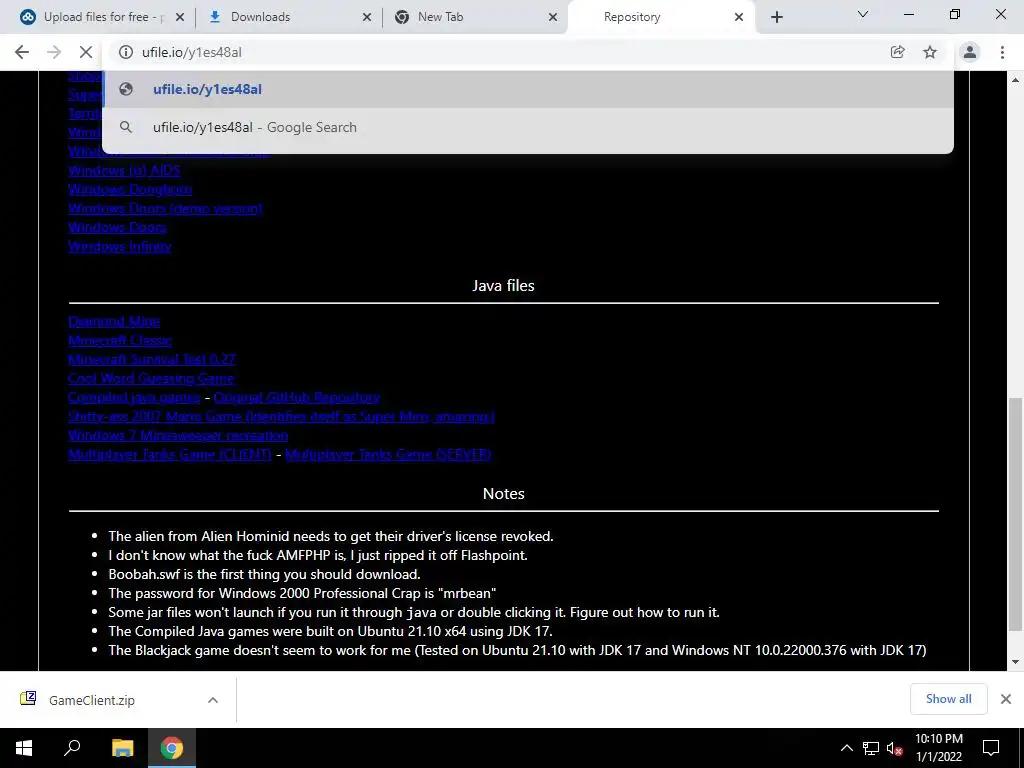Open File Explorer from taskbar

pyautogui.click(x=123, y=748)
